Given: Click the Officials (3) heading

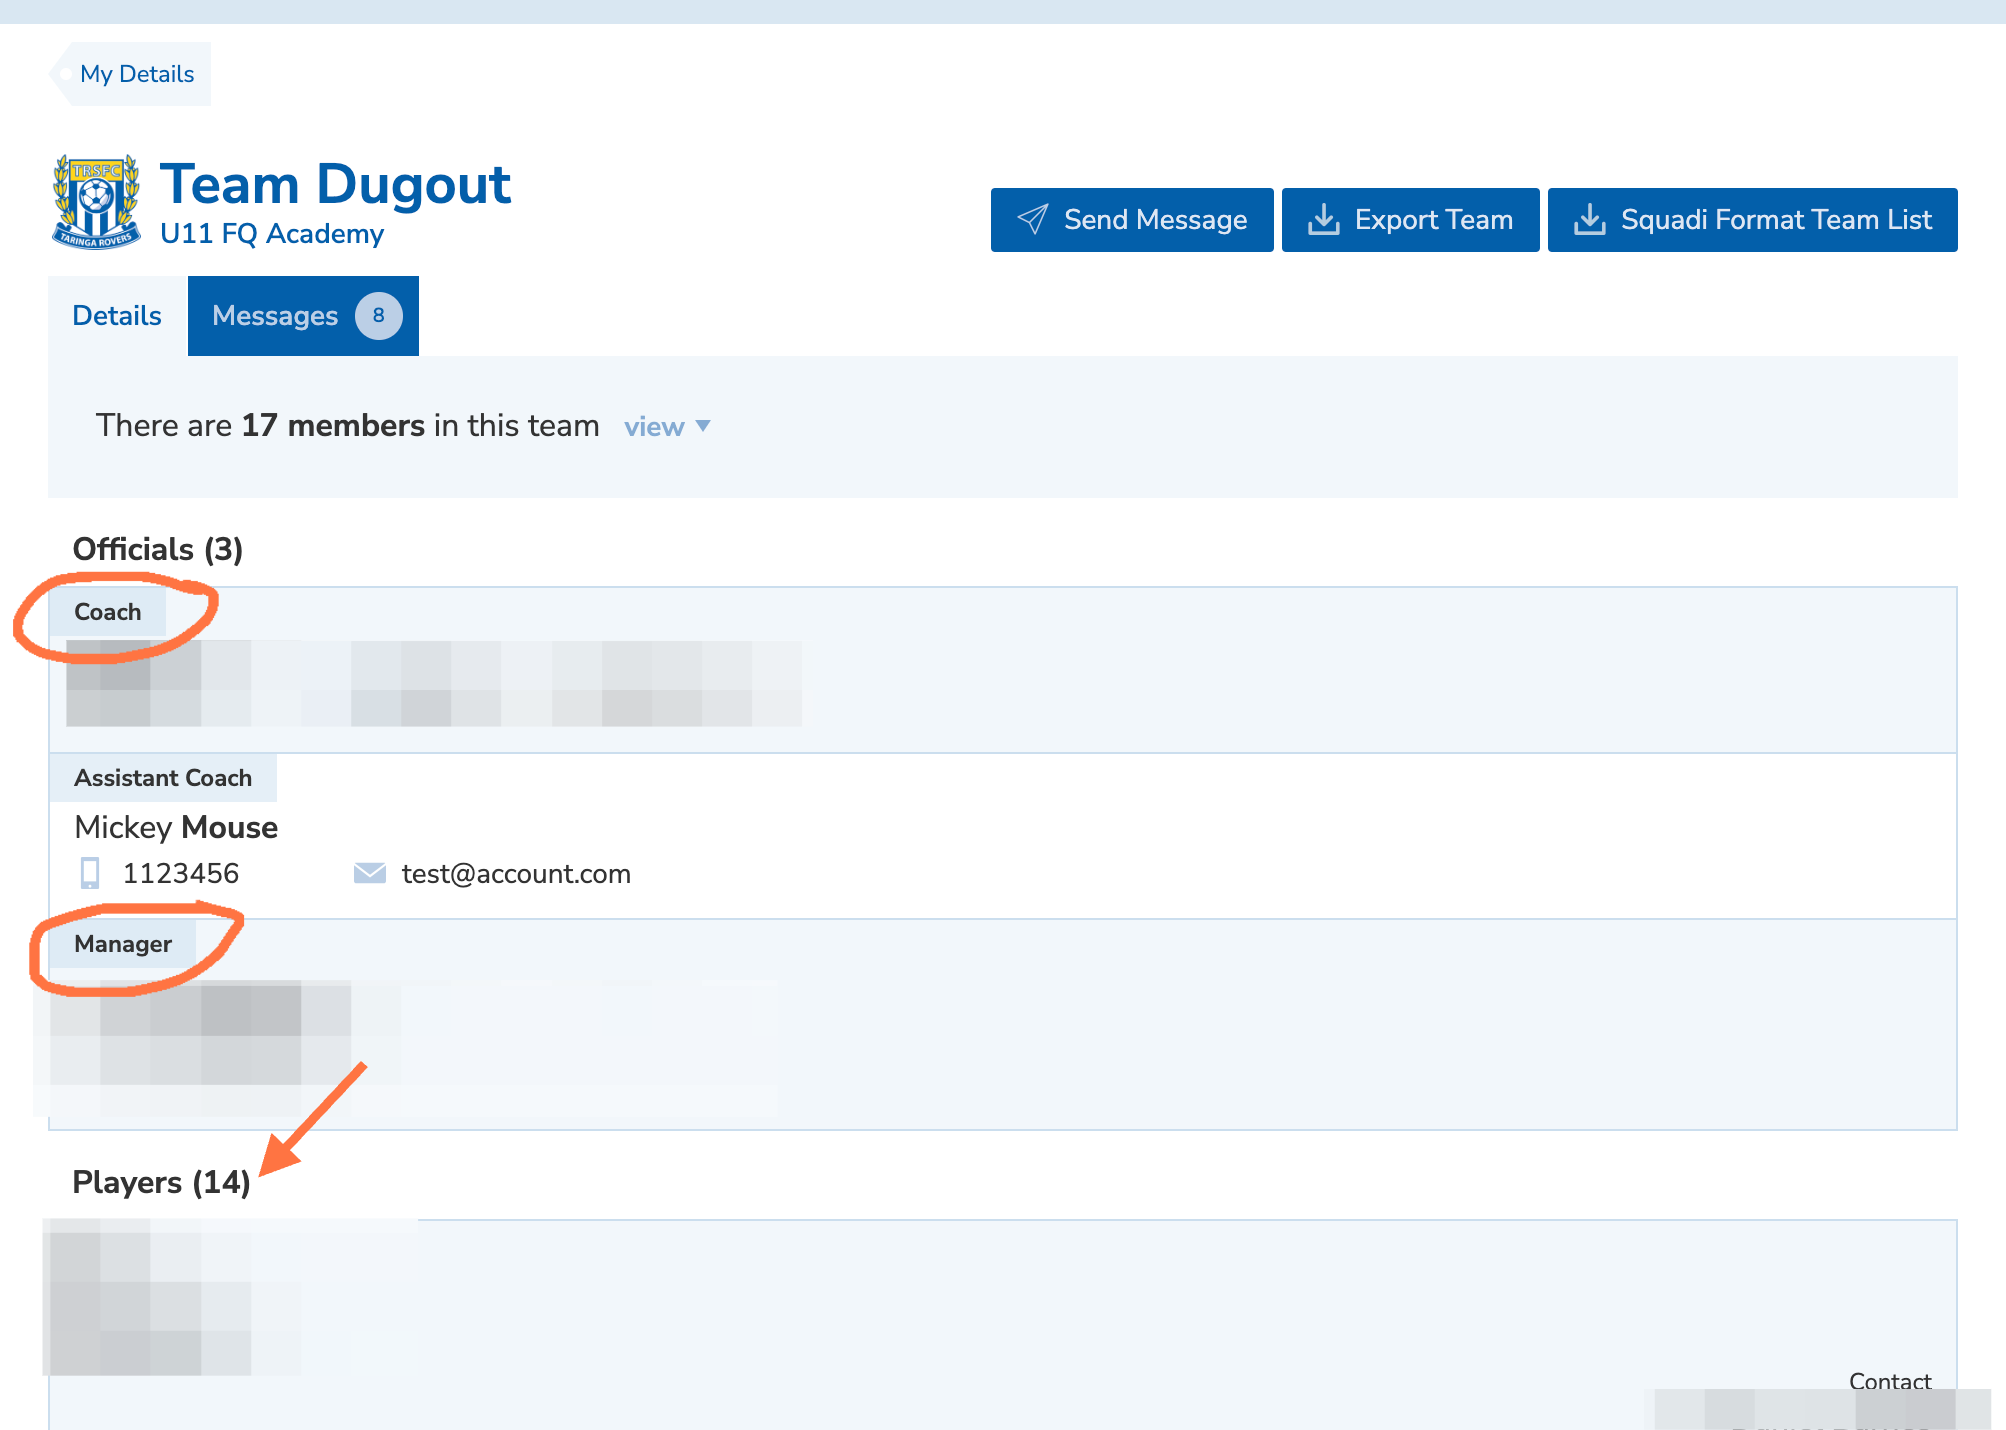Looking at the screenshot, I should [158, 549].
